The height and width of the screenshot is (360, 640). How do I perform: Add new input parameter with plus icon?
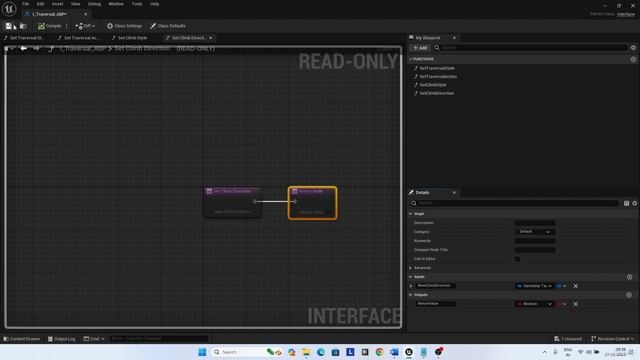pyautogui.click(x=629, y=277)
